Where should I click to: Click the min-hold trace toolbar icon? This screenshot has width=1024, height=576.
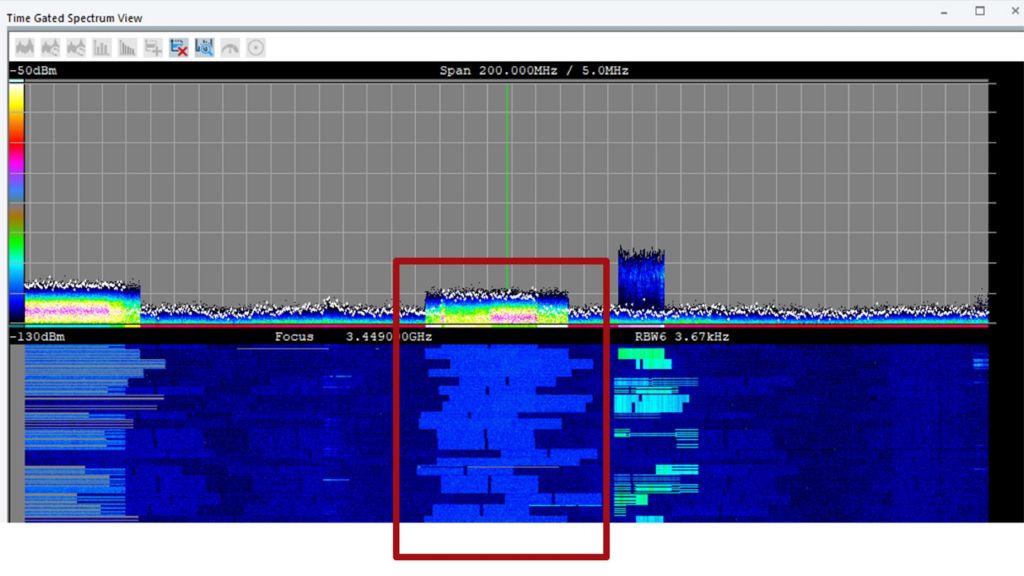75,47
